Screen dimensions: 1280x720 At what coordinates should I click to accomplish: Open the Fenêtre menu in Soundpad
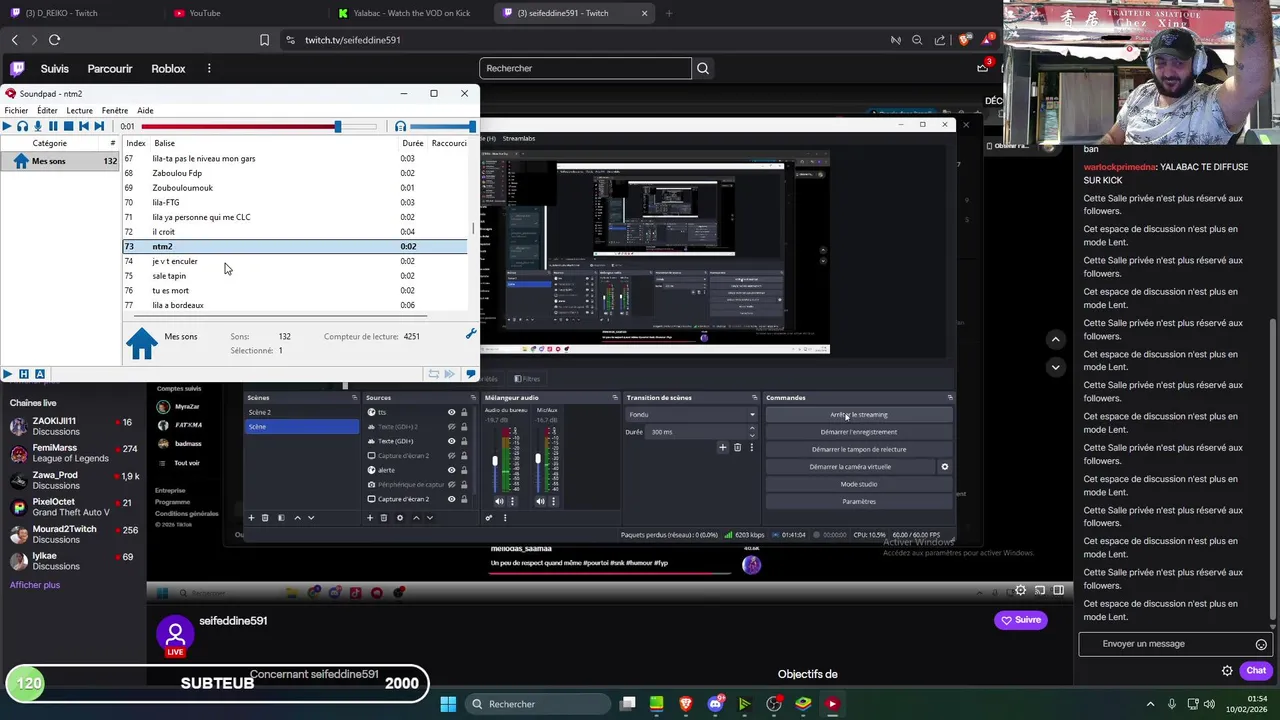click(114, 110)
